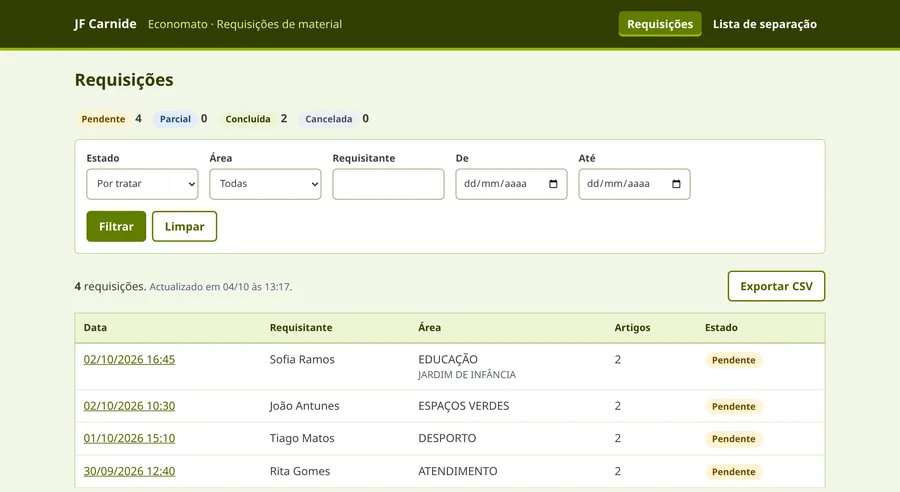900x492 pixels.
Task: Click the Economato · Requisições de material subtitle
Action: click(x=245, y=24)
